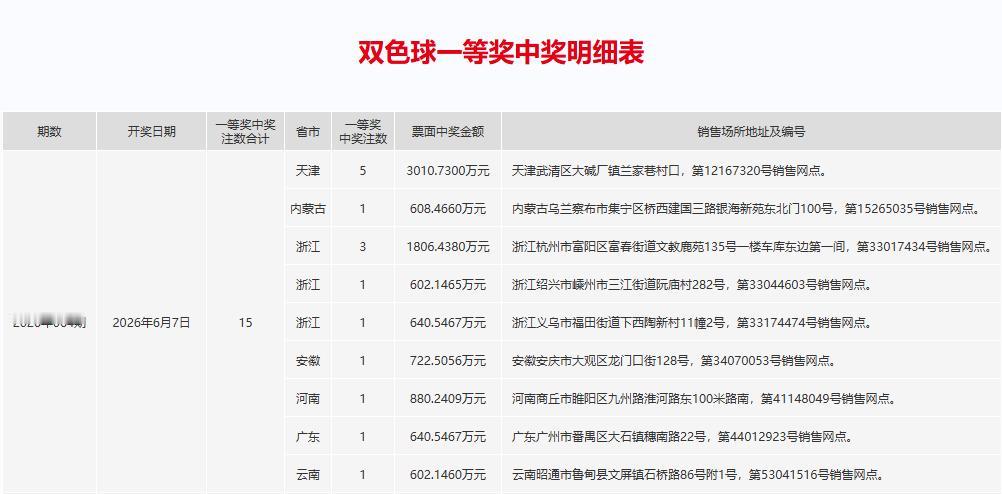Image resolution: width=1002 pixels, height=494 pixels.
Task: Click the 浙江绍兴市嵊州市 address
Action: 692,285
